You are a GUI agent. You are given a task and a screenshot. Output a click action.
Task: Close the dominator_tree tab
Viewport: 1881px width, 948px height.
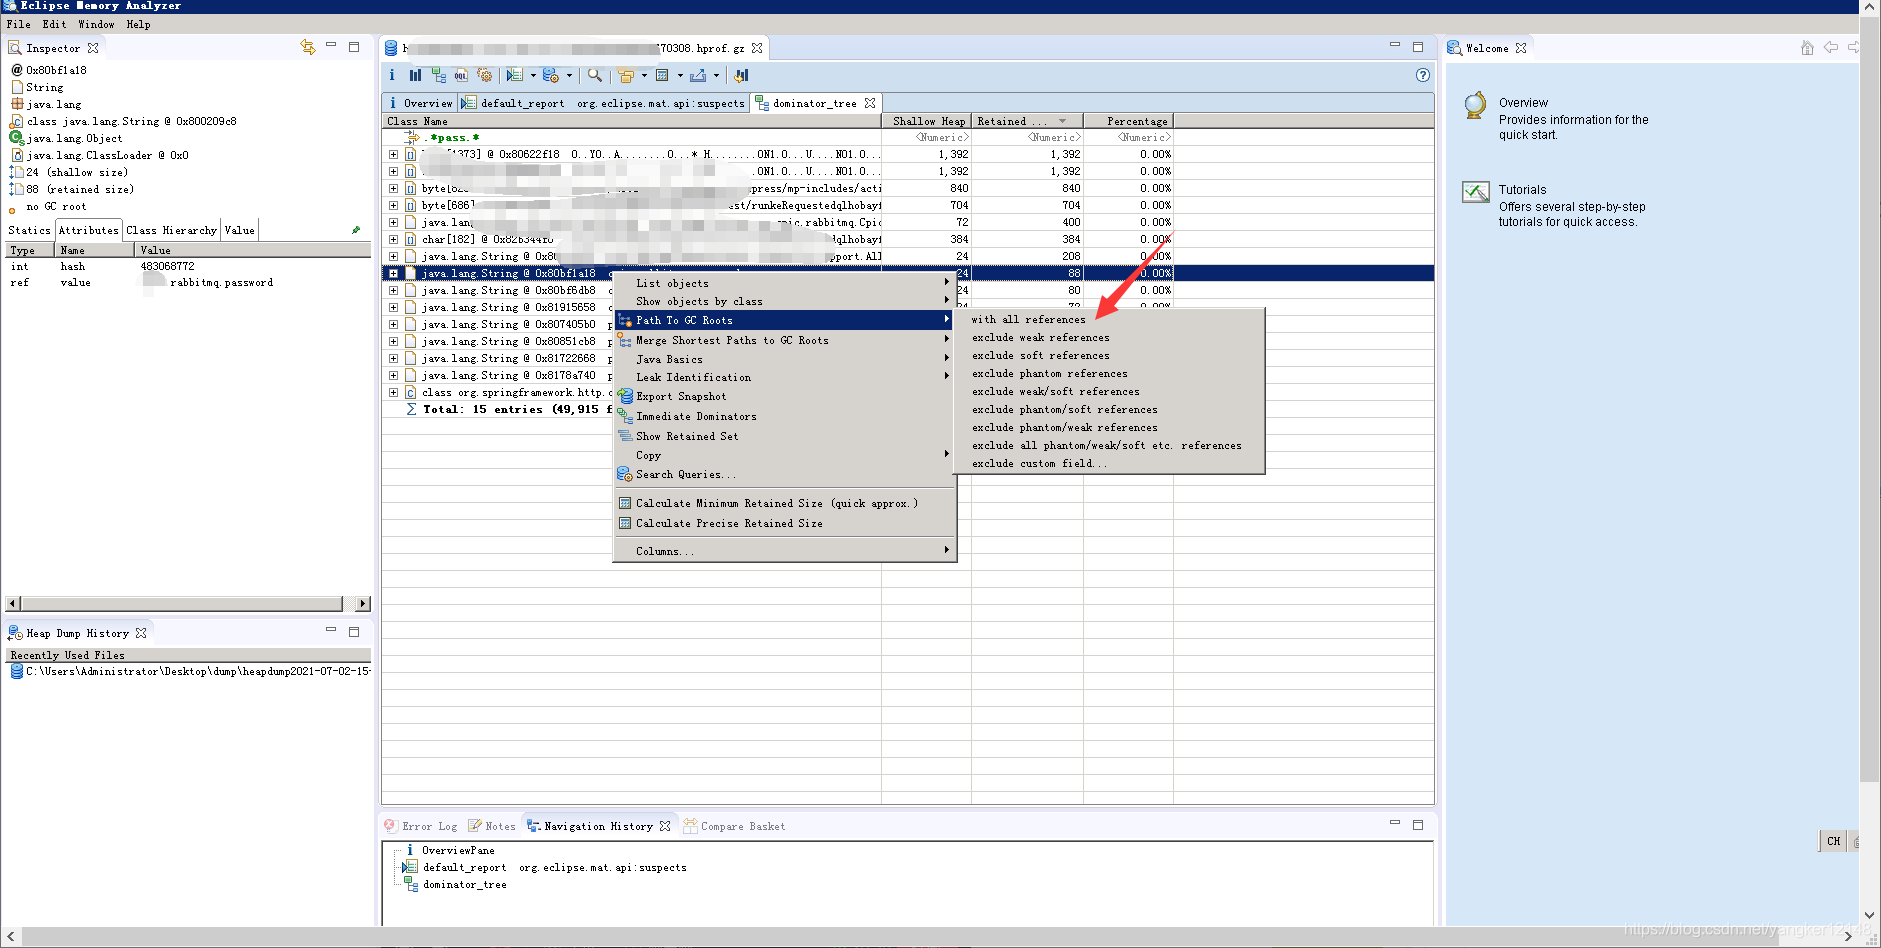(870, 103)
